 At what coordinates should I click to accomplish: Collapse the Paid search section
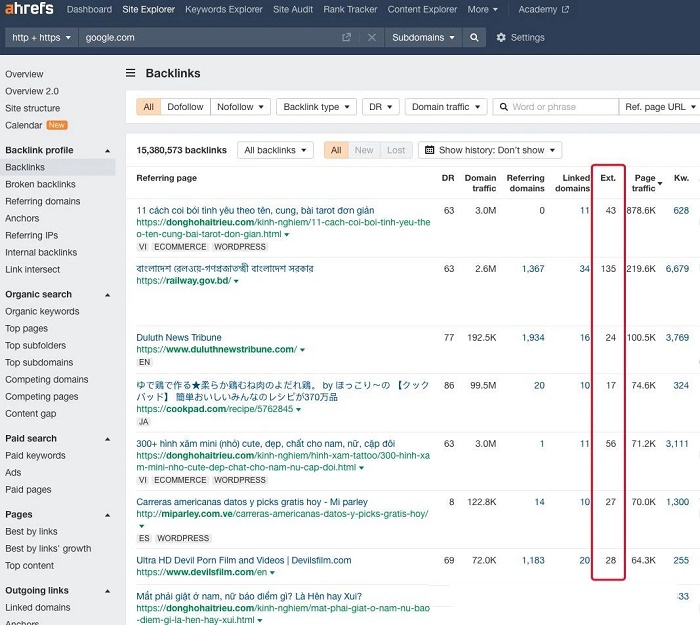[107, 439]
